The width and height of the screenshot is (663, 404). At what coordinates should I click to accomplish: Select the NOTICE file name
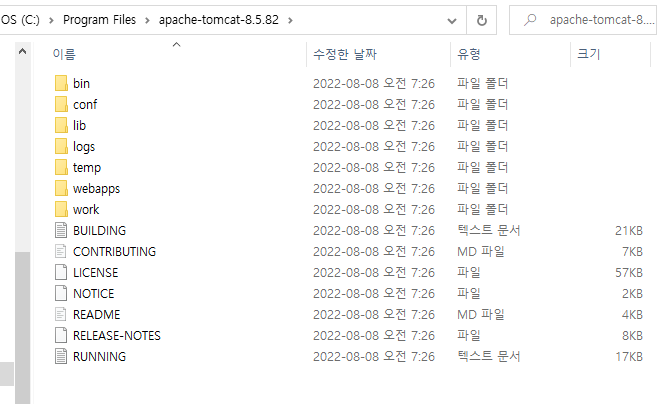coord(93,293)
